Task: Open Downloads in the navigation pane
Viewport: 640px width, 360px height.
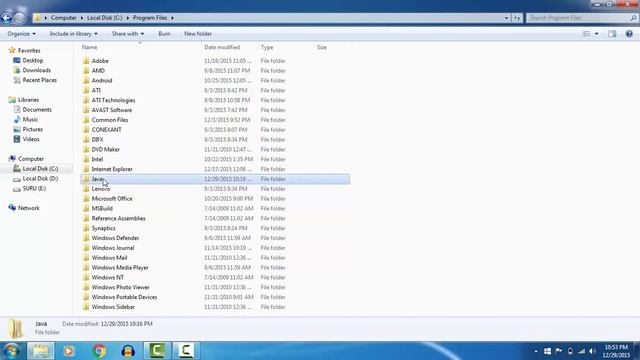Action: 36,70
